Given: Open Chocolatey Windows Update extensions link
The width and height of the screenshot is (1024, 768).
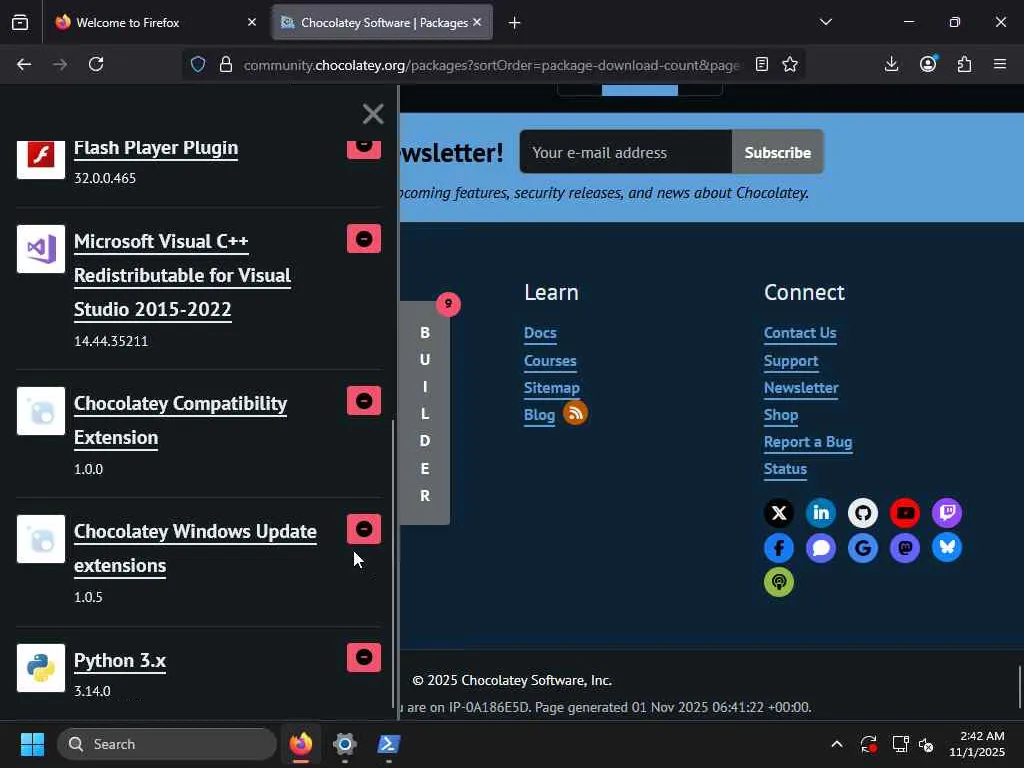Looking at the screenshot, I should pyautogui.click(x=195, y=549).
